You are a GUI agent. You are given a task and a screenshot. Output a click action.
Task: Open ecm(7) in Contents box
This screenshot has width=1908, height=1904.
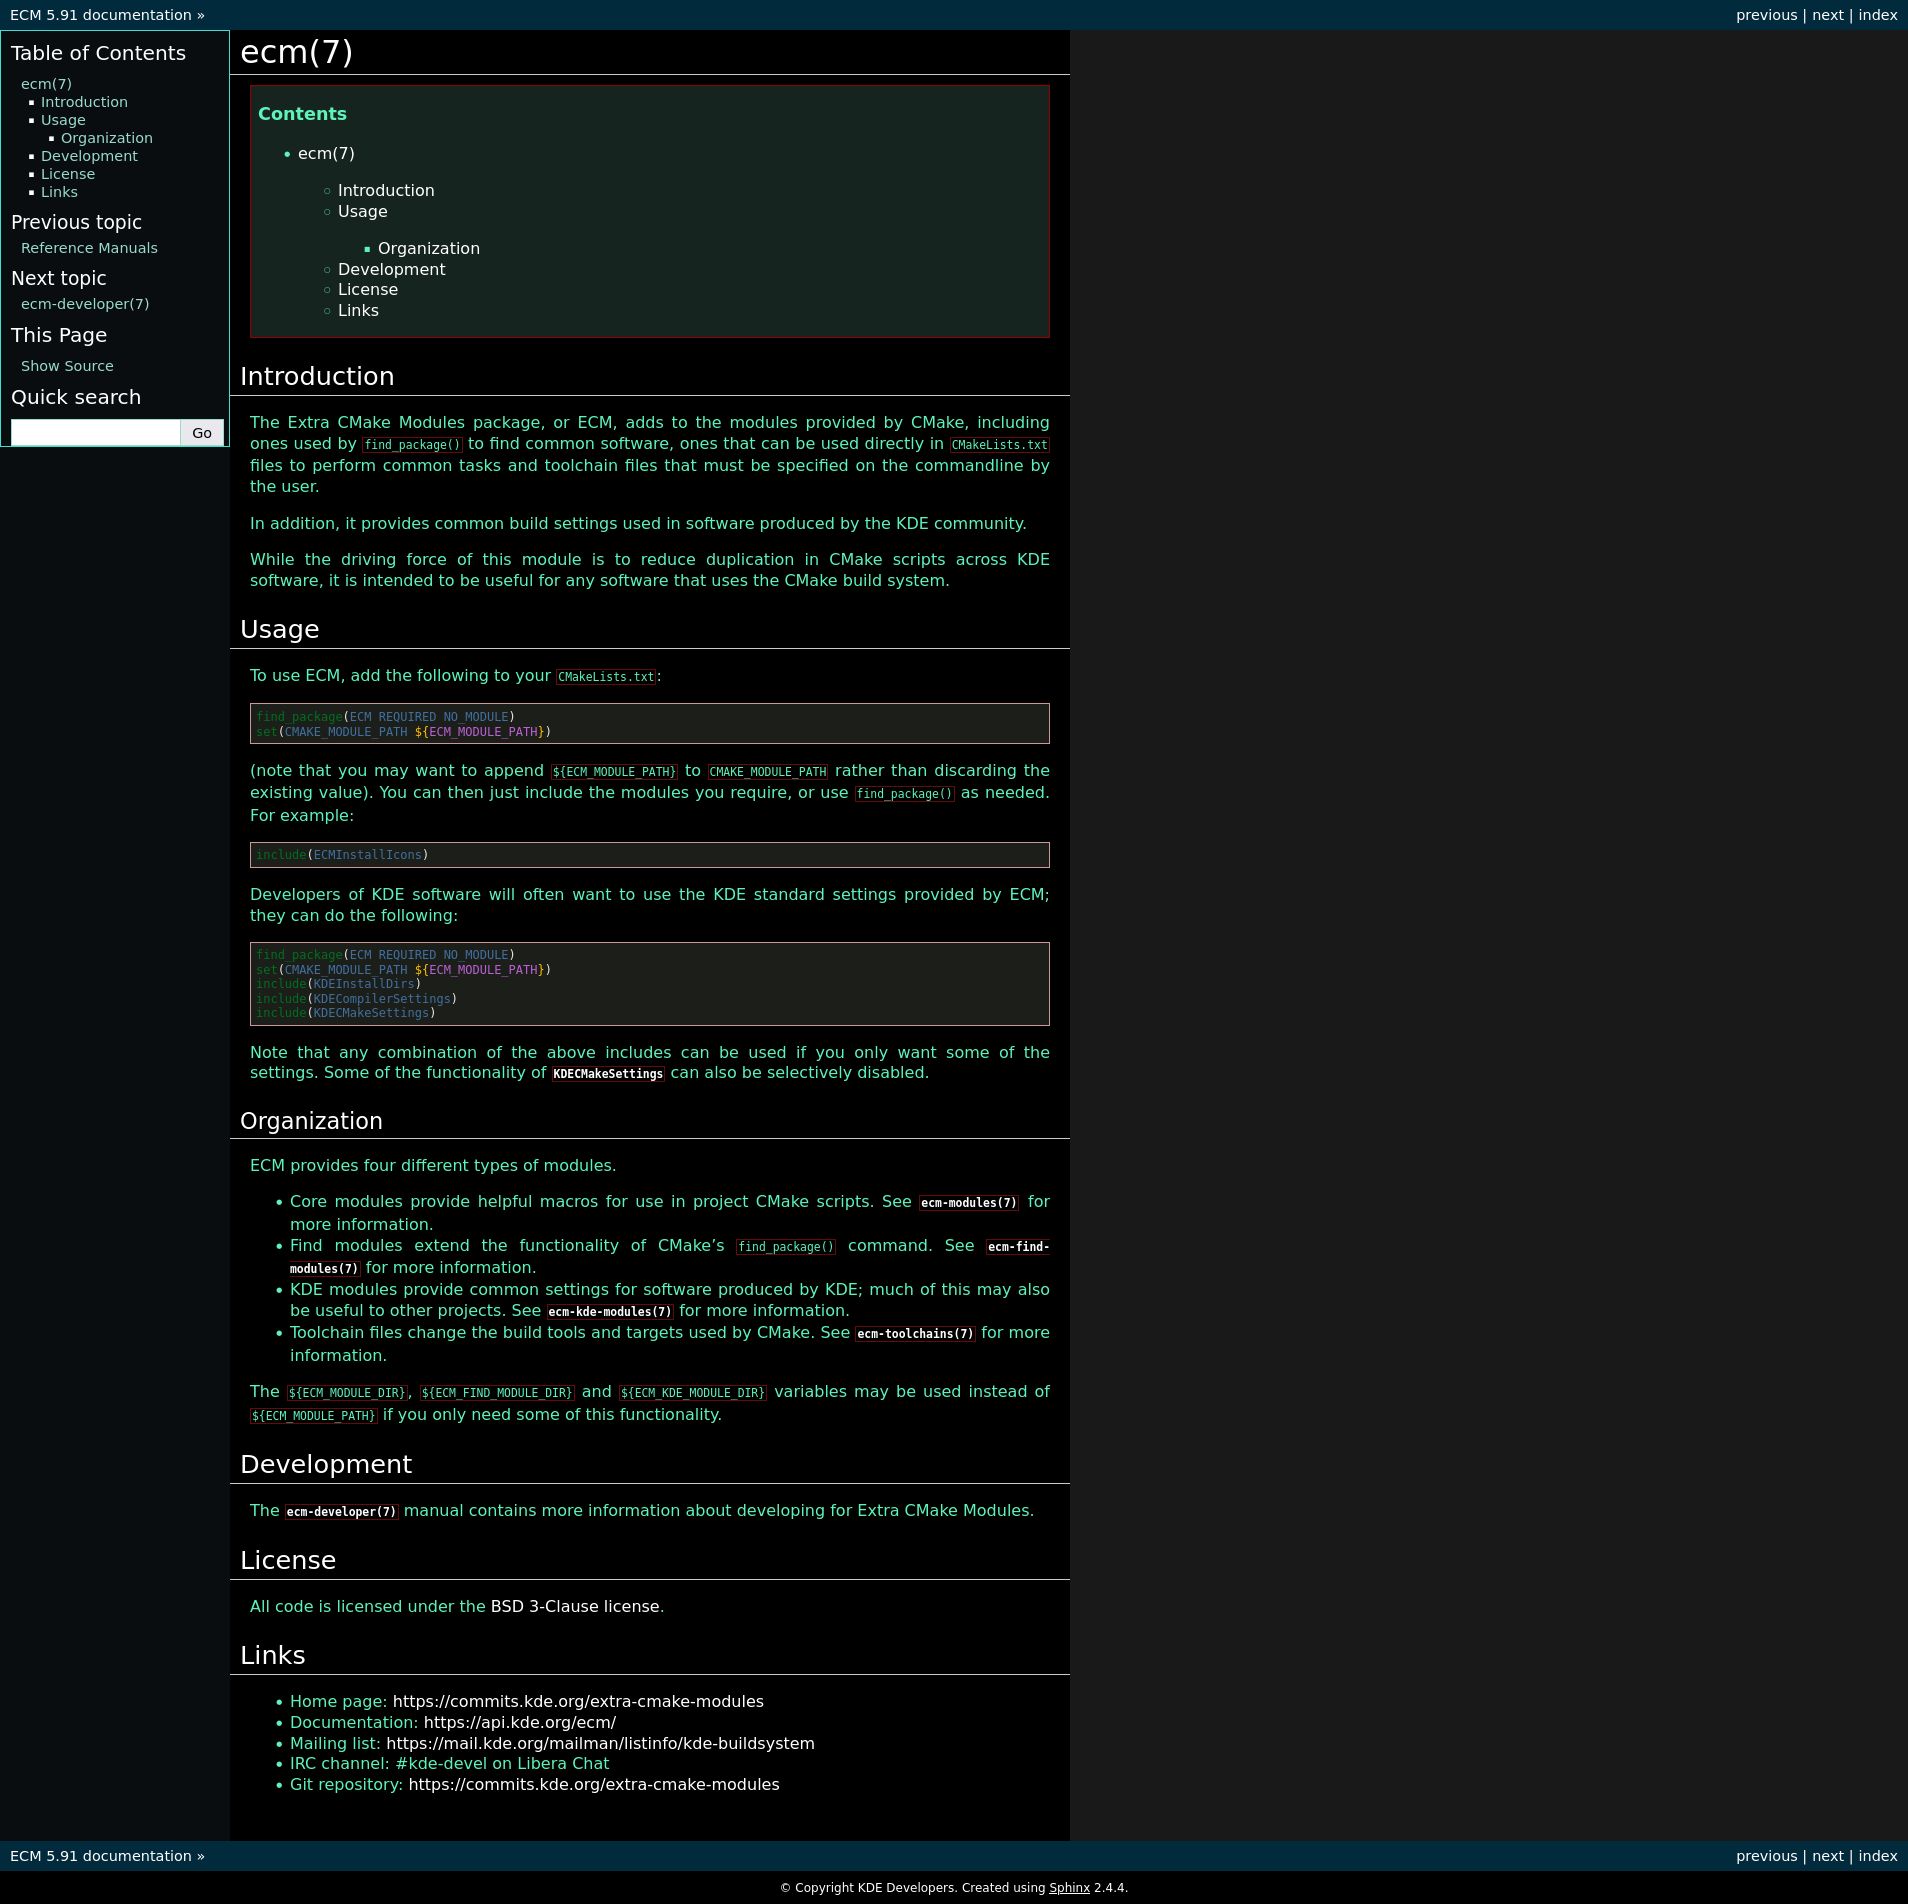click(326, 154)
